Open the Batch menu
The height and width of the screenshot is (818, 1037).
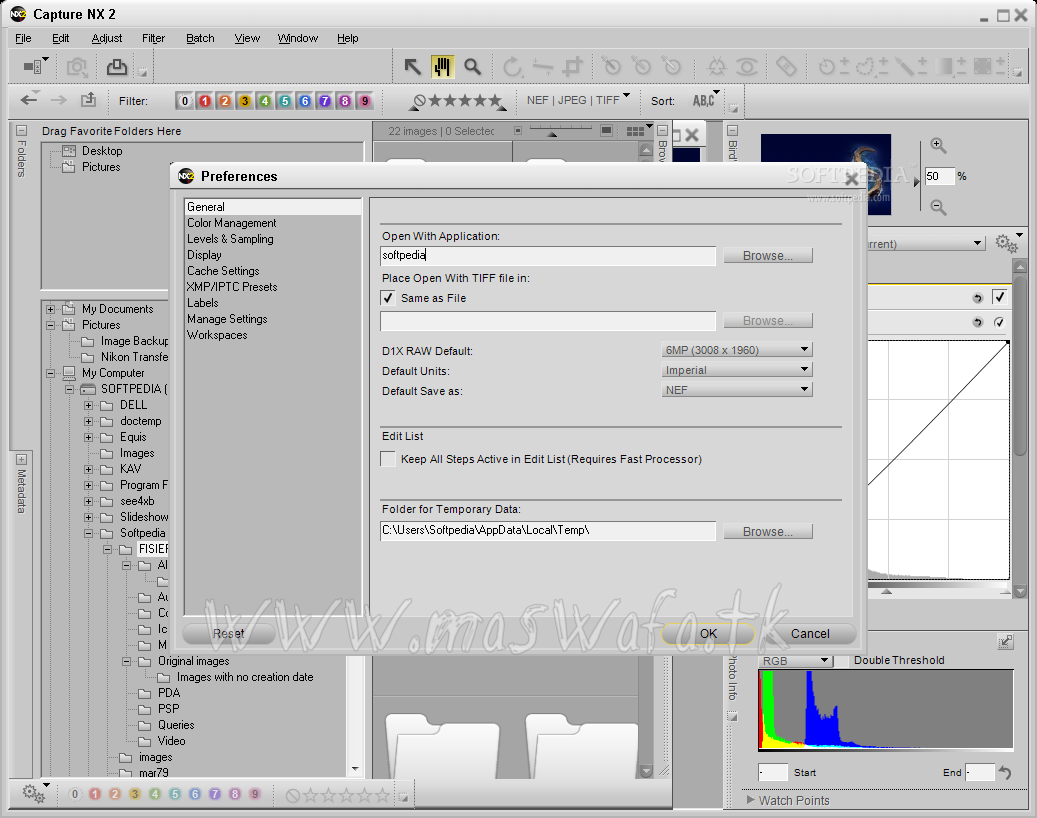point(200,38)
